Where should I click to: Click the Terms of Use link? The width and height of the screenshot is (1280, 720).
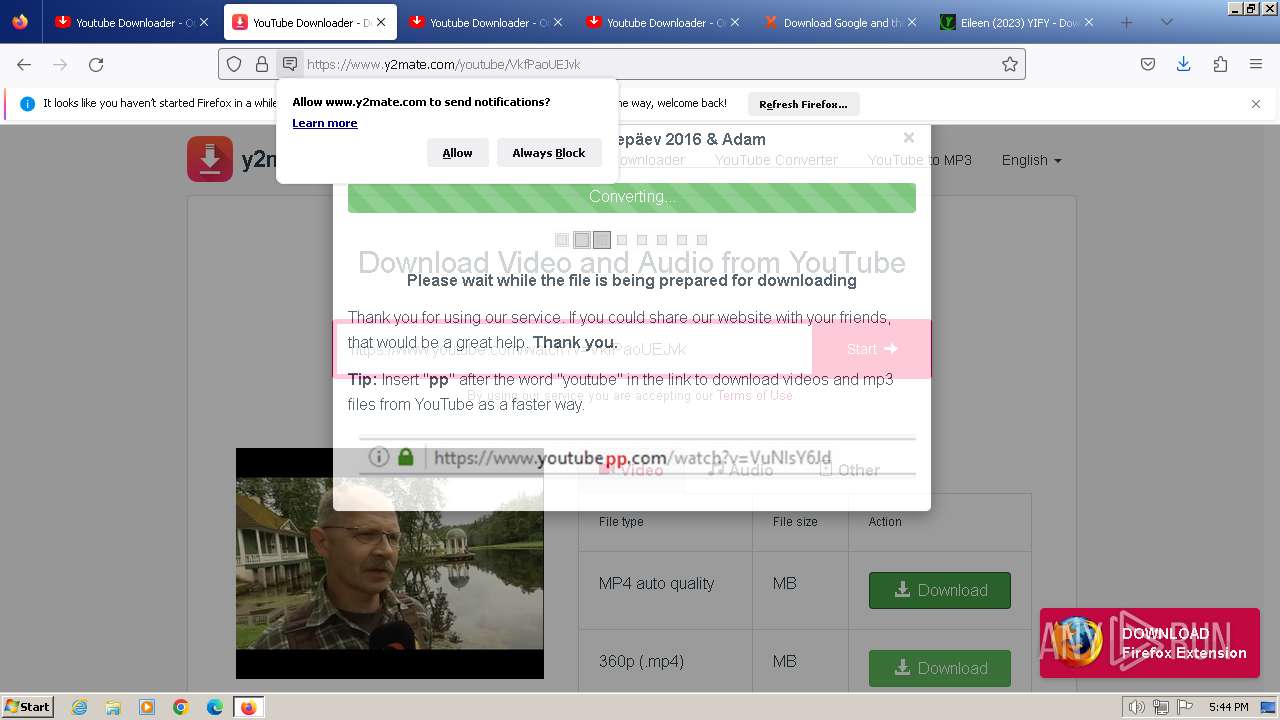click(755, 395)
